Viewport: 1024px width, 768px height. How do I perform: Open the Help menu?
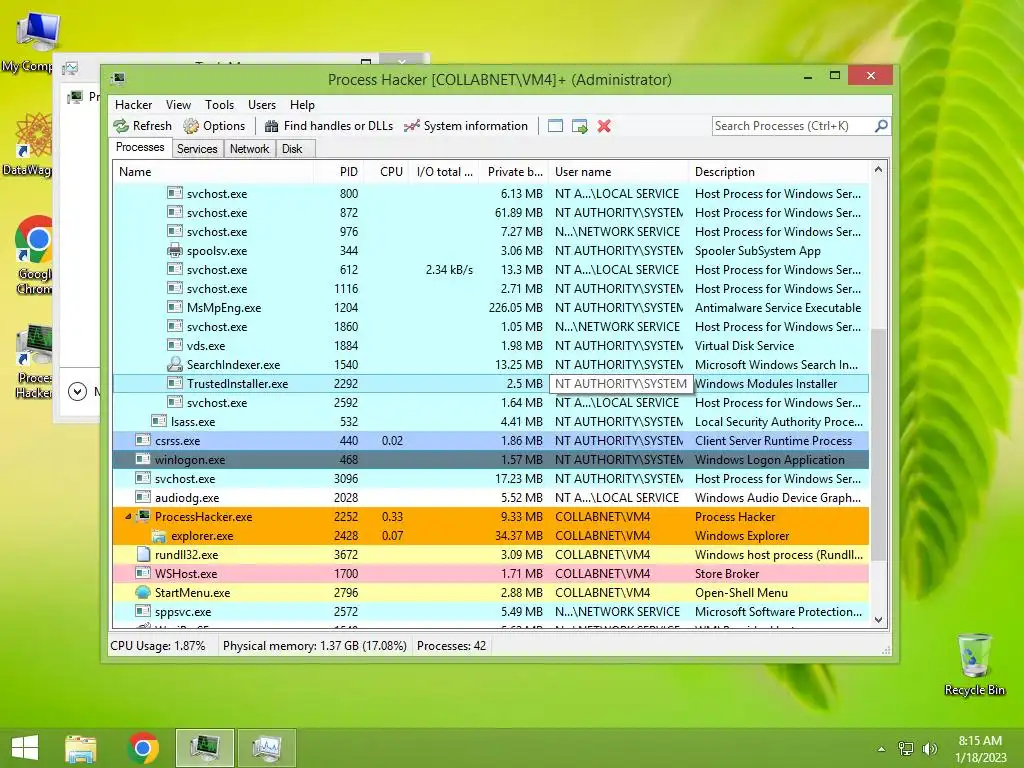pos(302,104)
